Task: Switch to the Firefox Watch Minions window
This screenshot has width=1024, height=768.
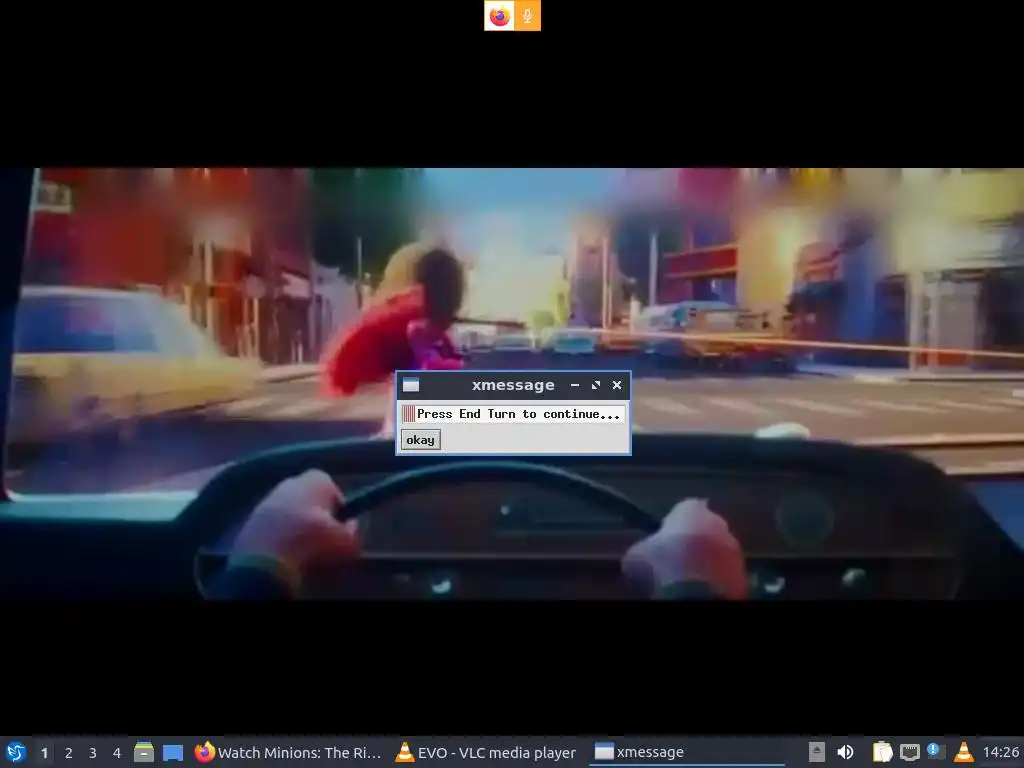Action: point(288,752)
